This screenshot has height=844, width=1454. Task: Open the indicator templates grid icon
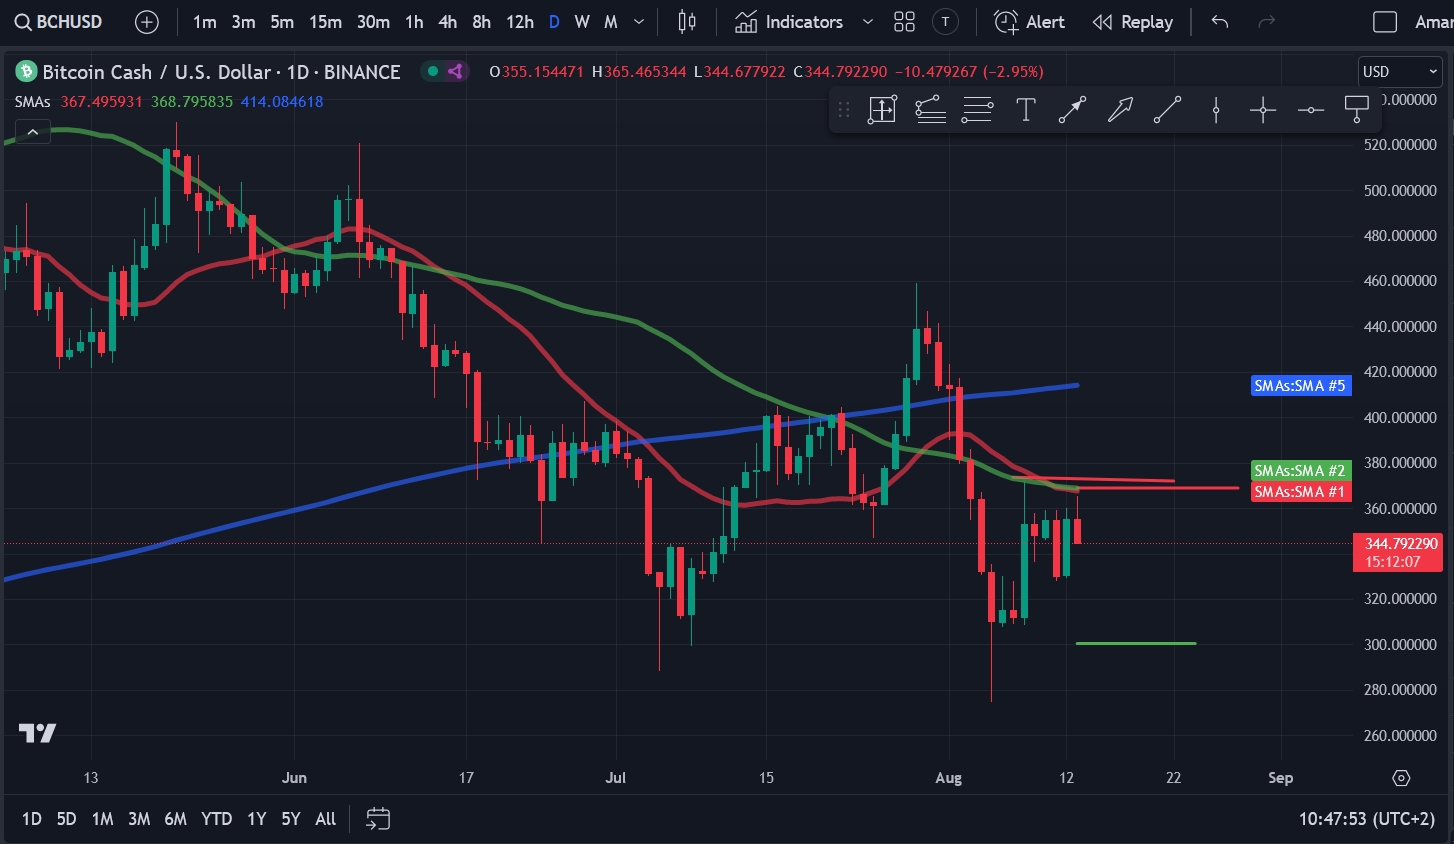(904, 22)
